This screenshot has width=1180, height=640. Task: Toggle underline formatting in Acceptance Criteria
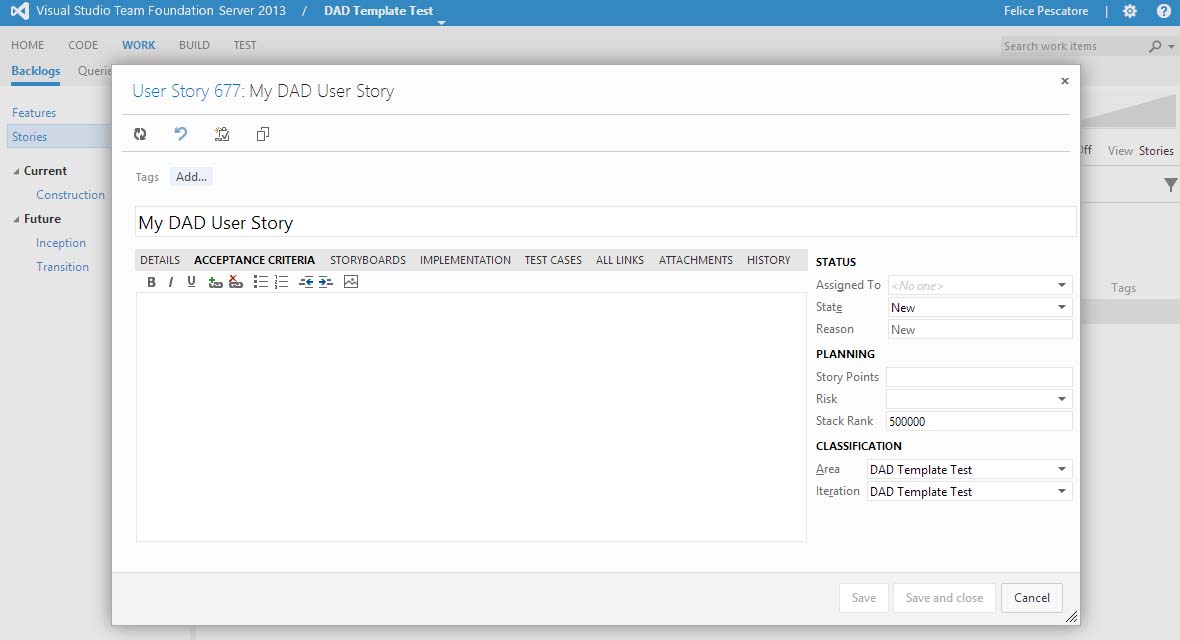(x=191, y=282)
